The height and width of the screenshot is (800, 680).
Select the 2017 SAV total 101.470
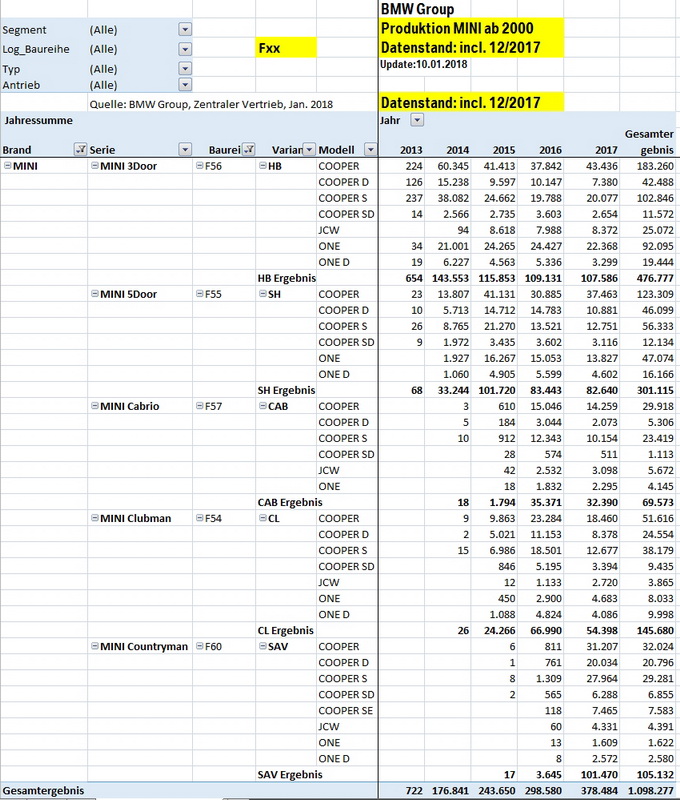click(599, 774)
